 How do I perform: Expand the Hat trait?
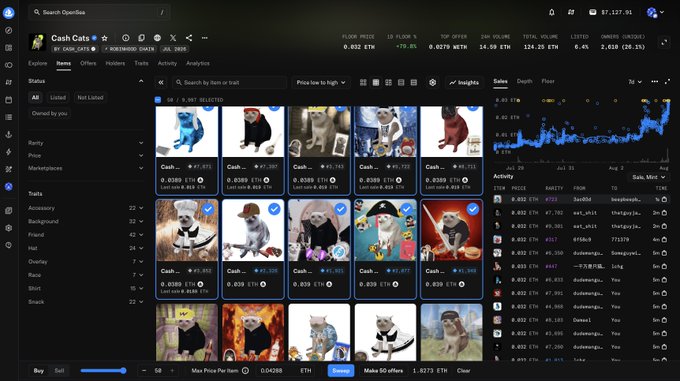tap(85, 248)
